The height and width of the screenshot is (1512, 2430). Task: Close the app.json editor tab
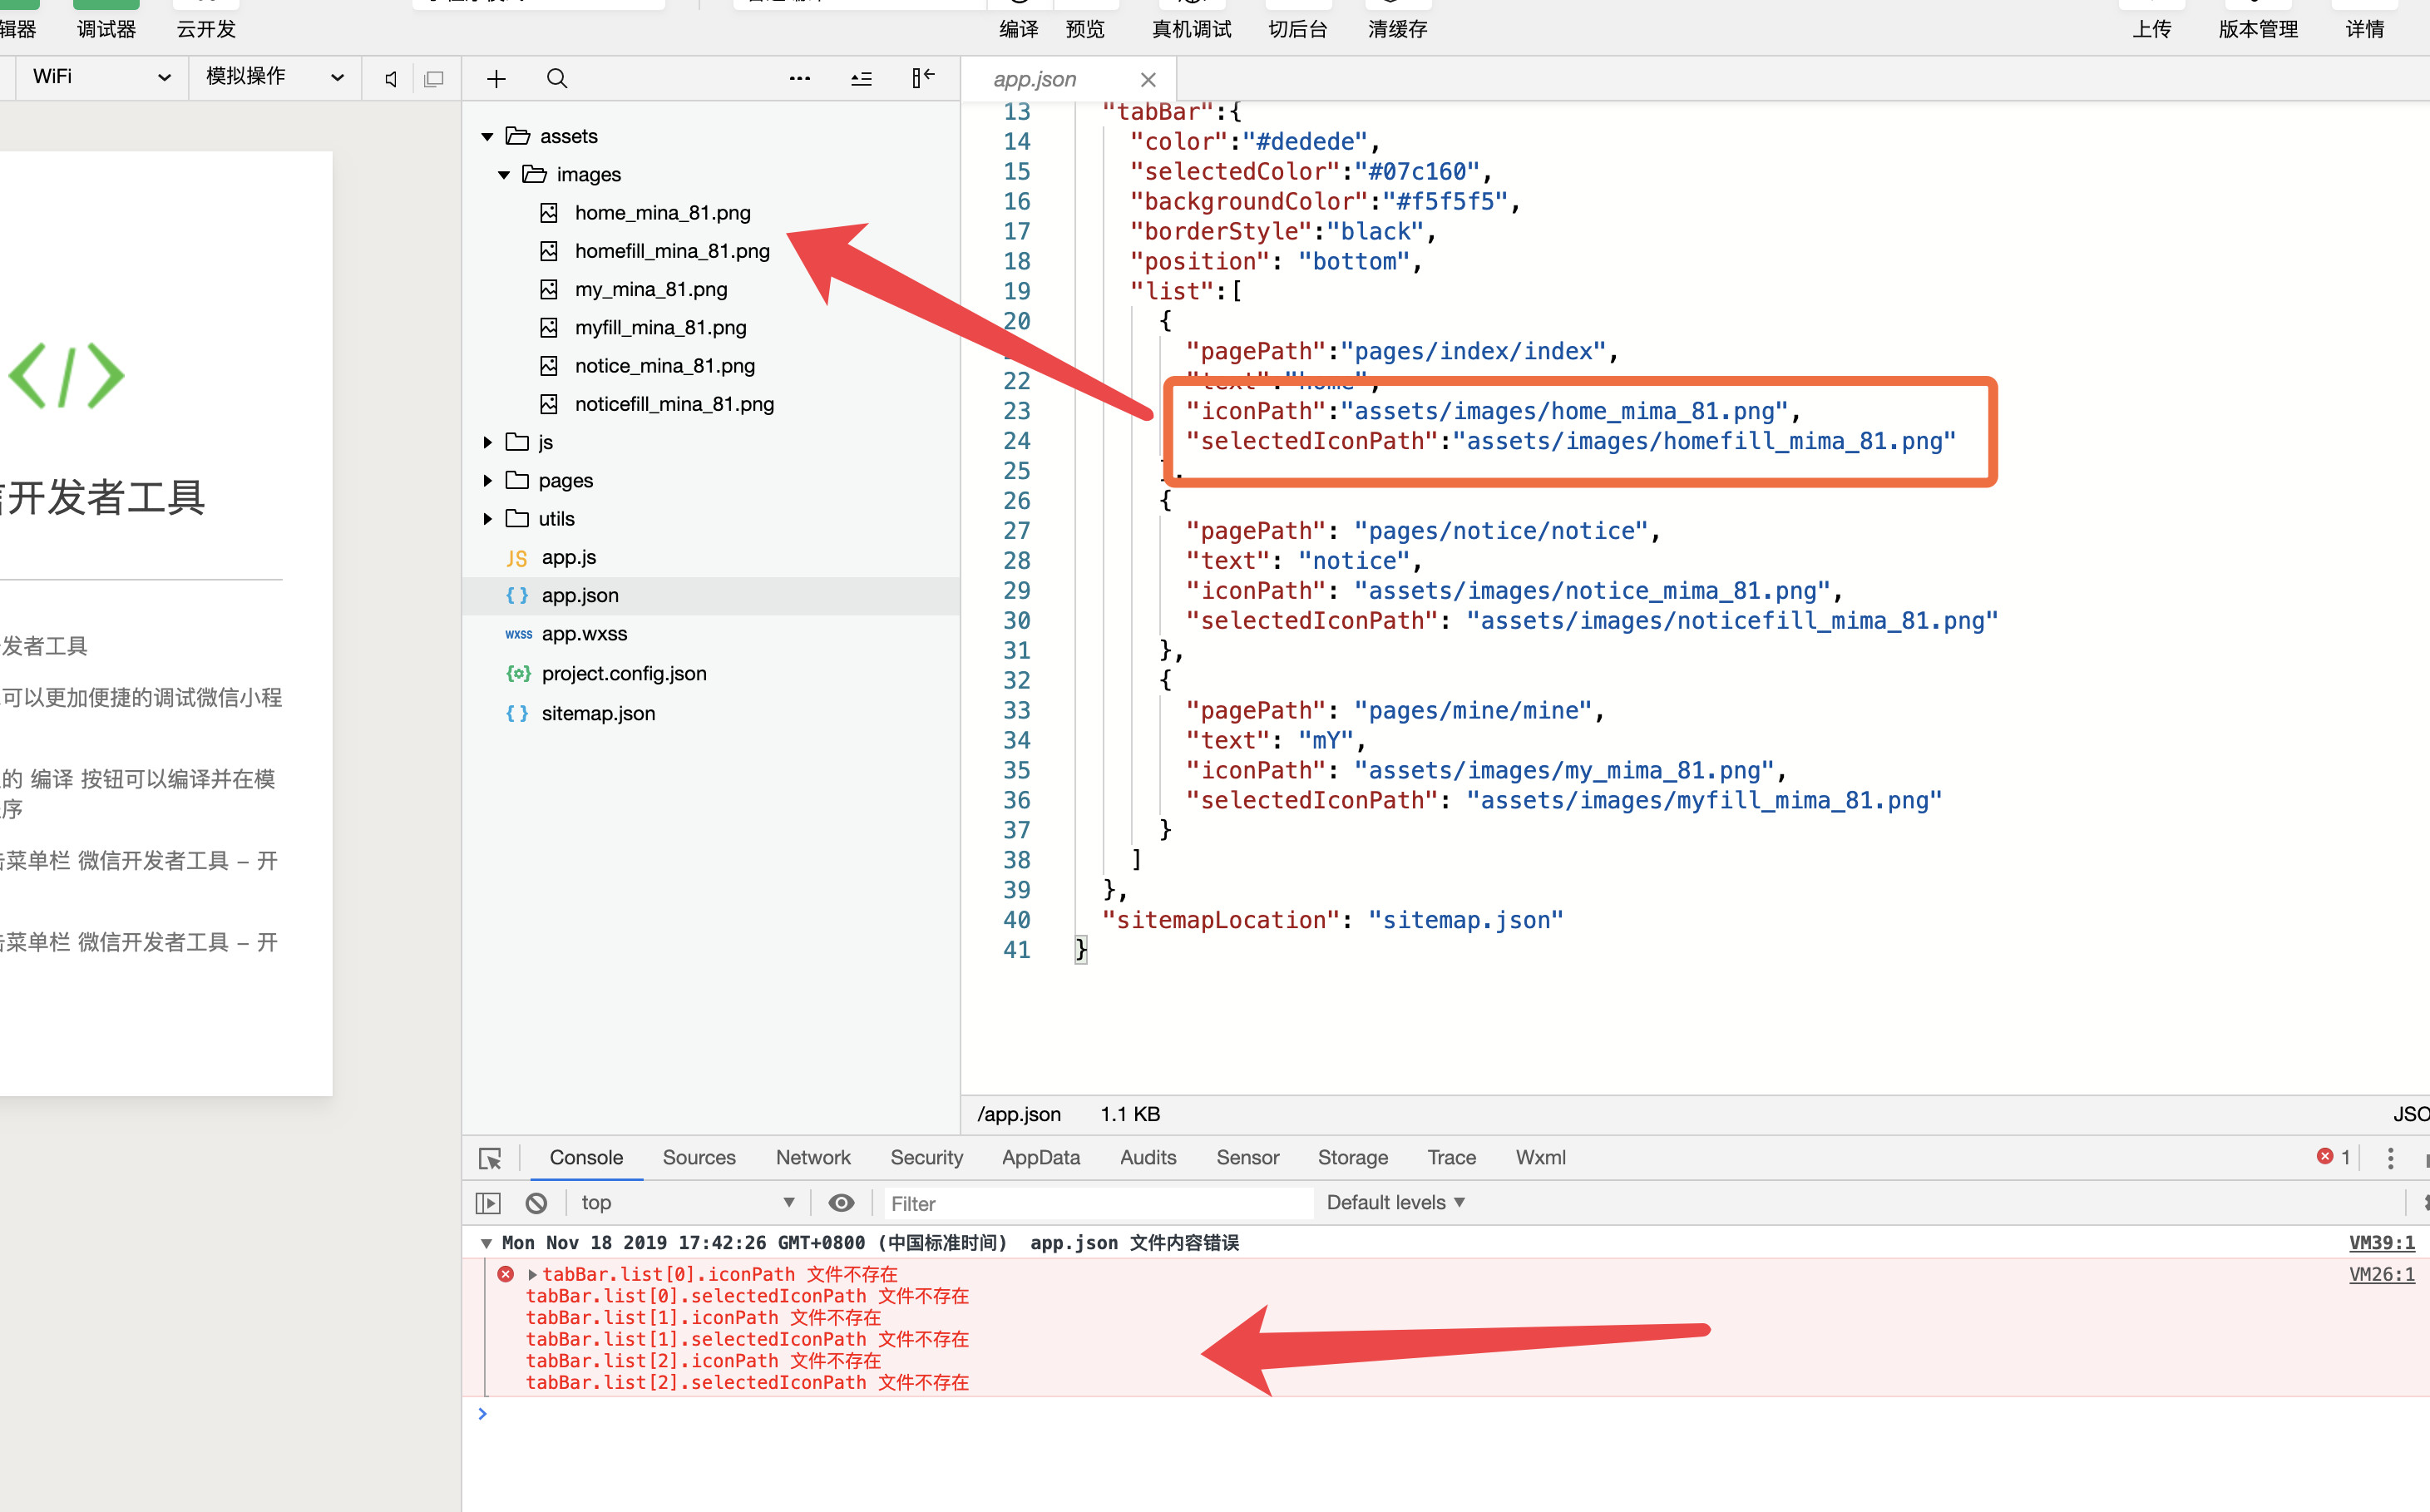point(1148,79)
